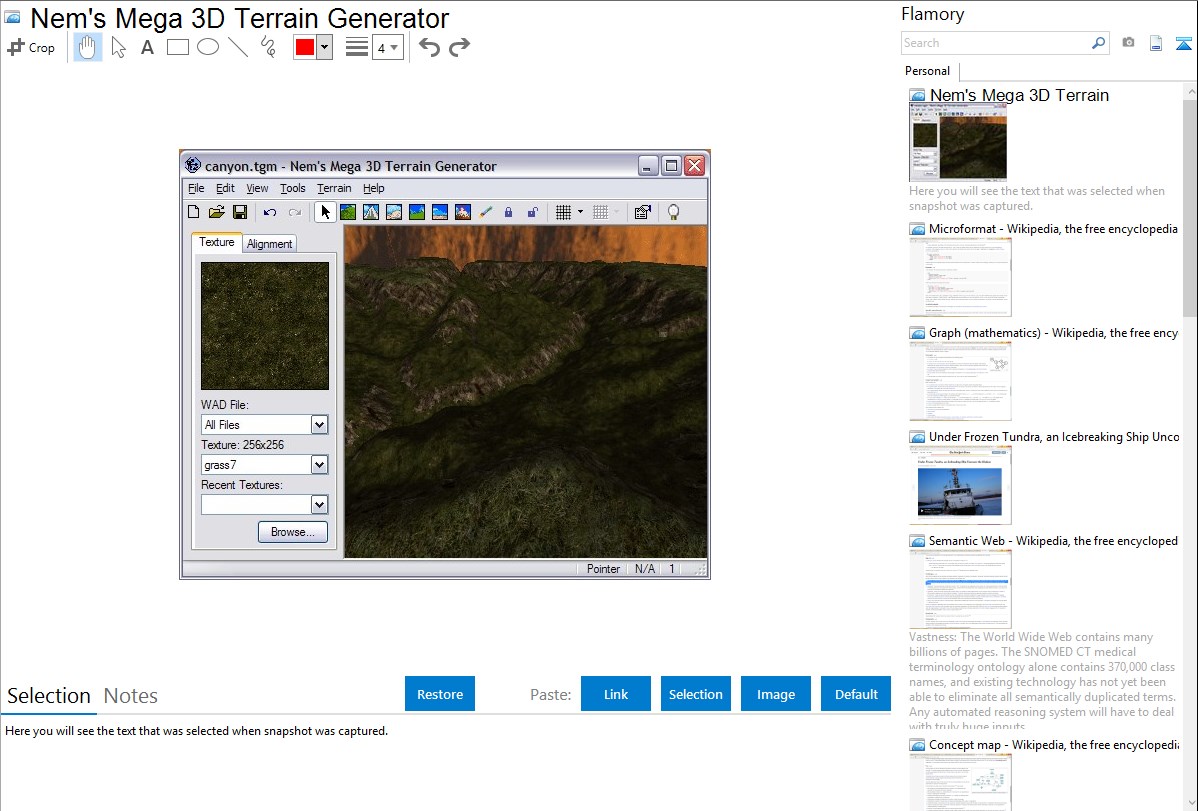Pick the rectangle drawing tool
Image resolution: width=1198 pixels, height=811 pixels.
point(178,47)
